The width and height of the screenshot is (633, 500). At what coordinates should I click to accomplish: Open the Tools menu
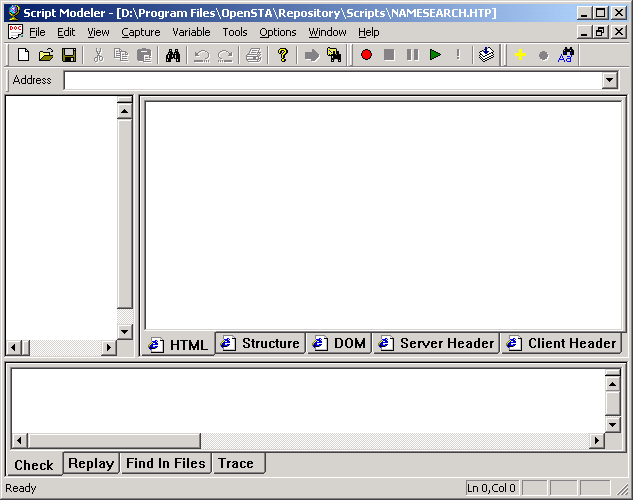pos(235,32)
